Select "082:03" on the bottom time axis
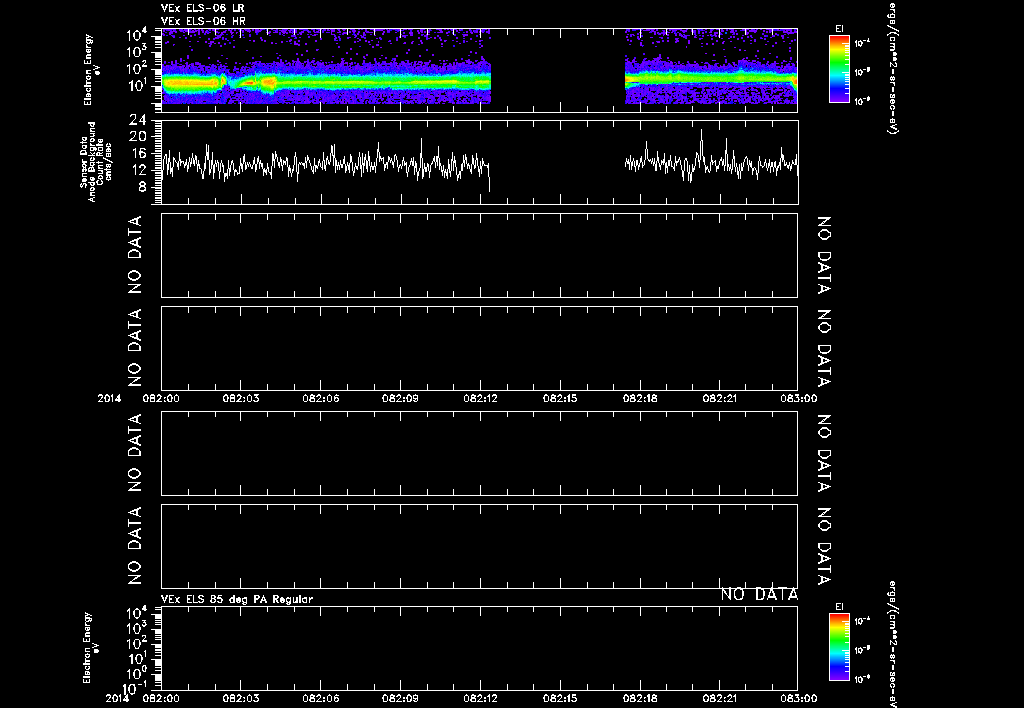This screenshot has height=708, width=1024. pos(240,698)
